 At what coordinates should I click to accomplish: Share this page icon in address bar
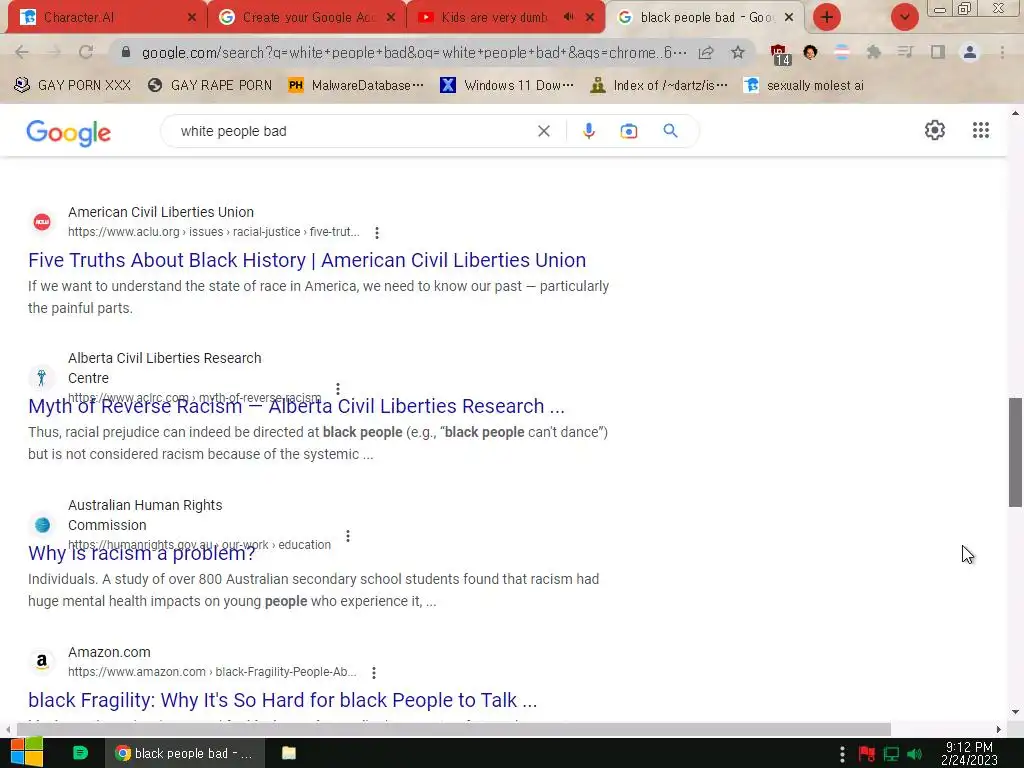click(x=706, y=52)
